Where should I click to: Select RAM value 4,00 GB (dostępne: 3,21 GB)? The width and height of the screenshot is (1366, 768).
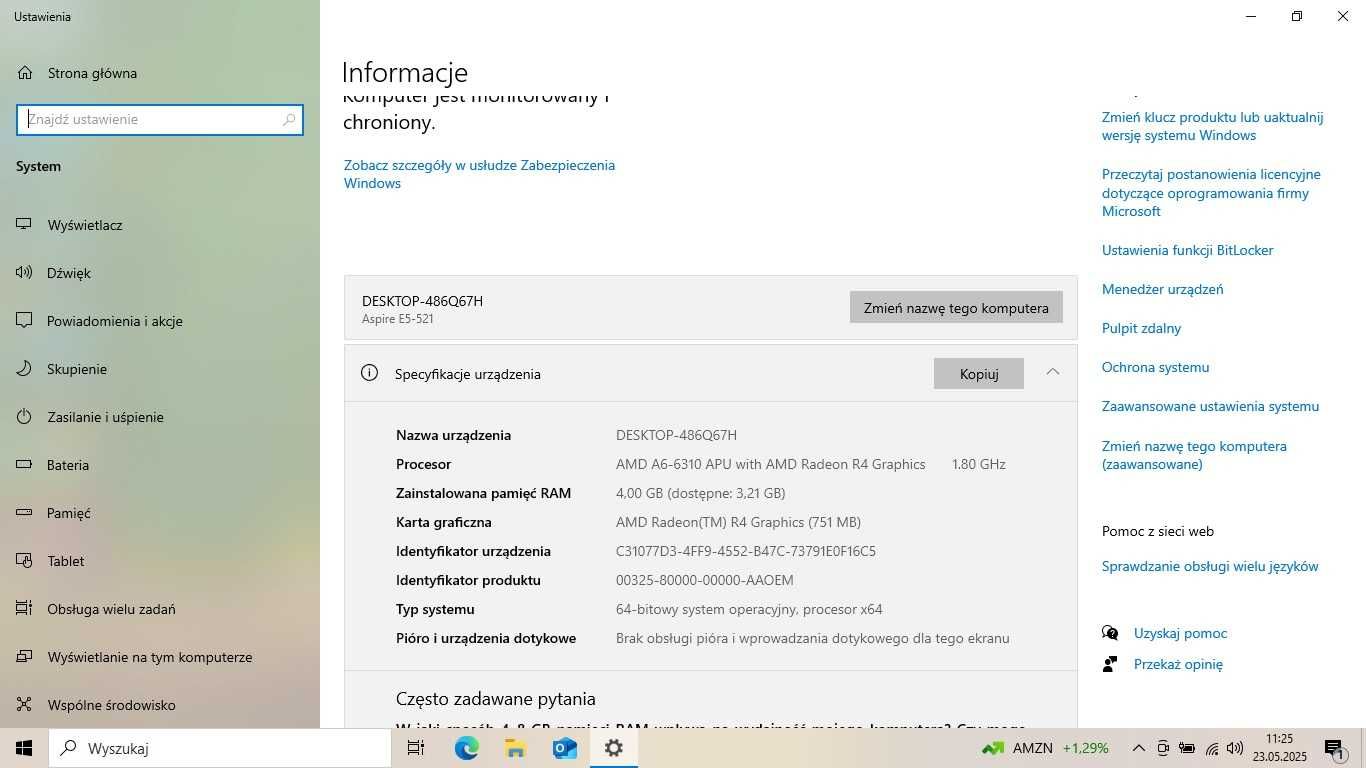700,493
